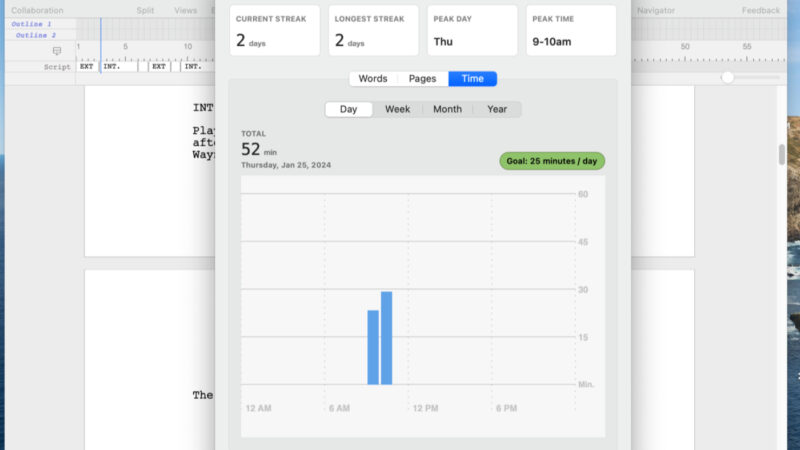Click the taller blue bar in chart
This screenshot has width=800, height=450.
tap(386, 337)
